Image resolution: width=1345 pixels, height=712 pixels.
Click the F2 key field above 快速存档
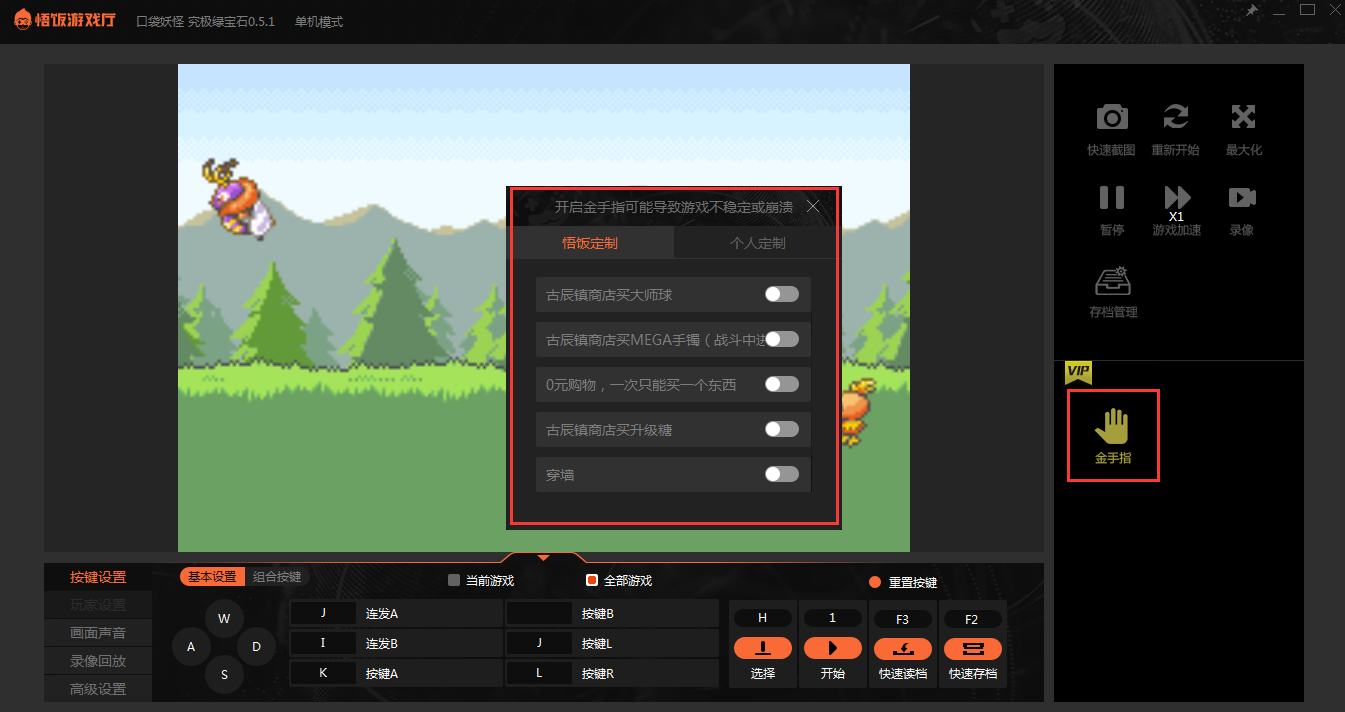pos(971,619)
